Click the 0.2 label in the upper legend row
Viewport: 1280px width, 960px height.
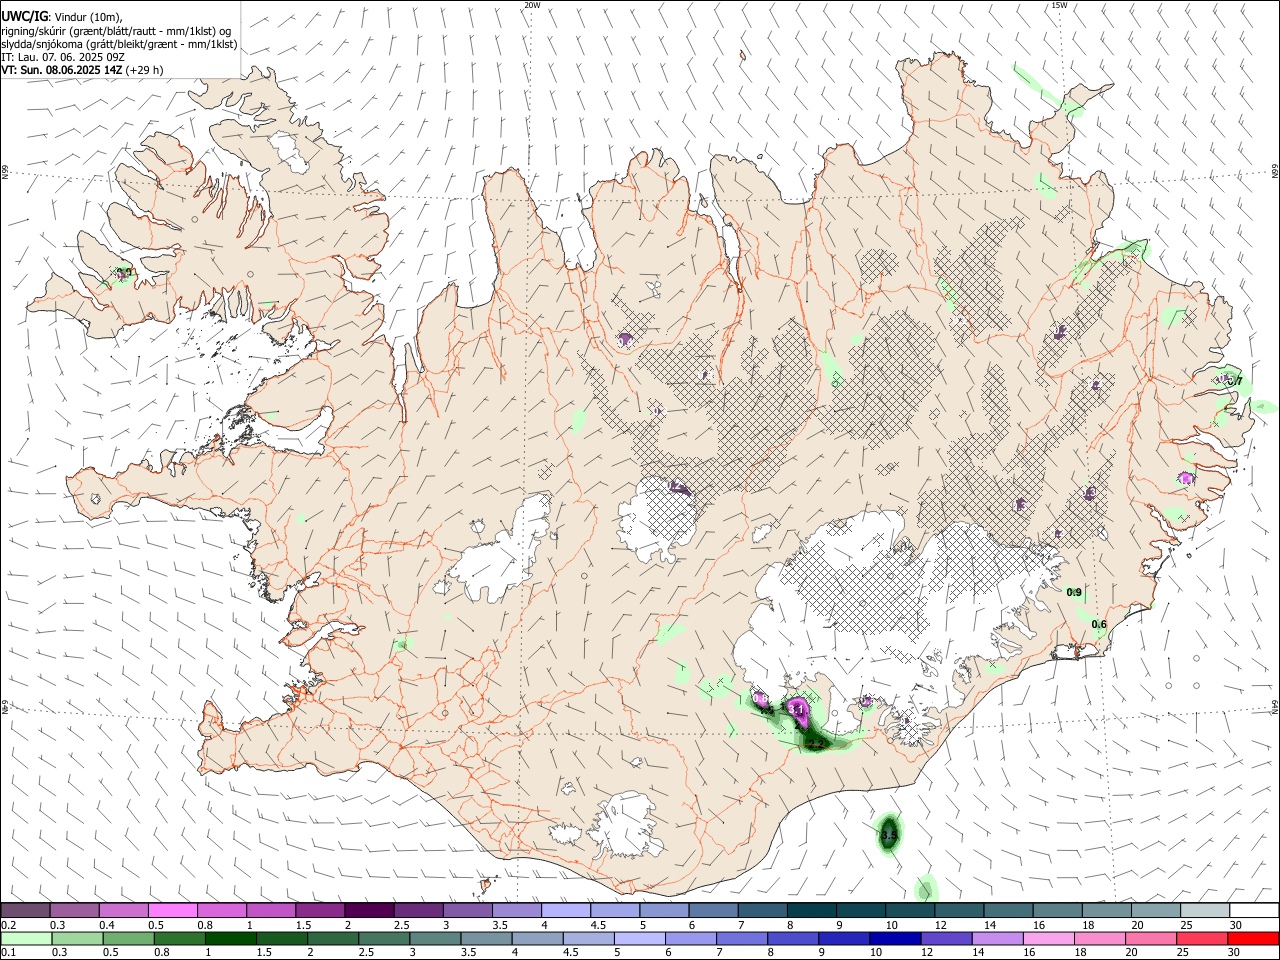pyautogui.click(x=8, y=926)
